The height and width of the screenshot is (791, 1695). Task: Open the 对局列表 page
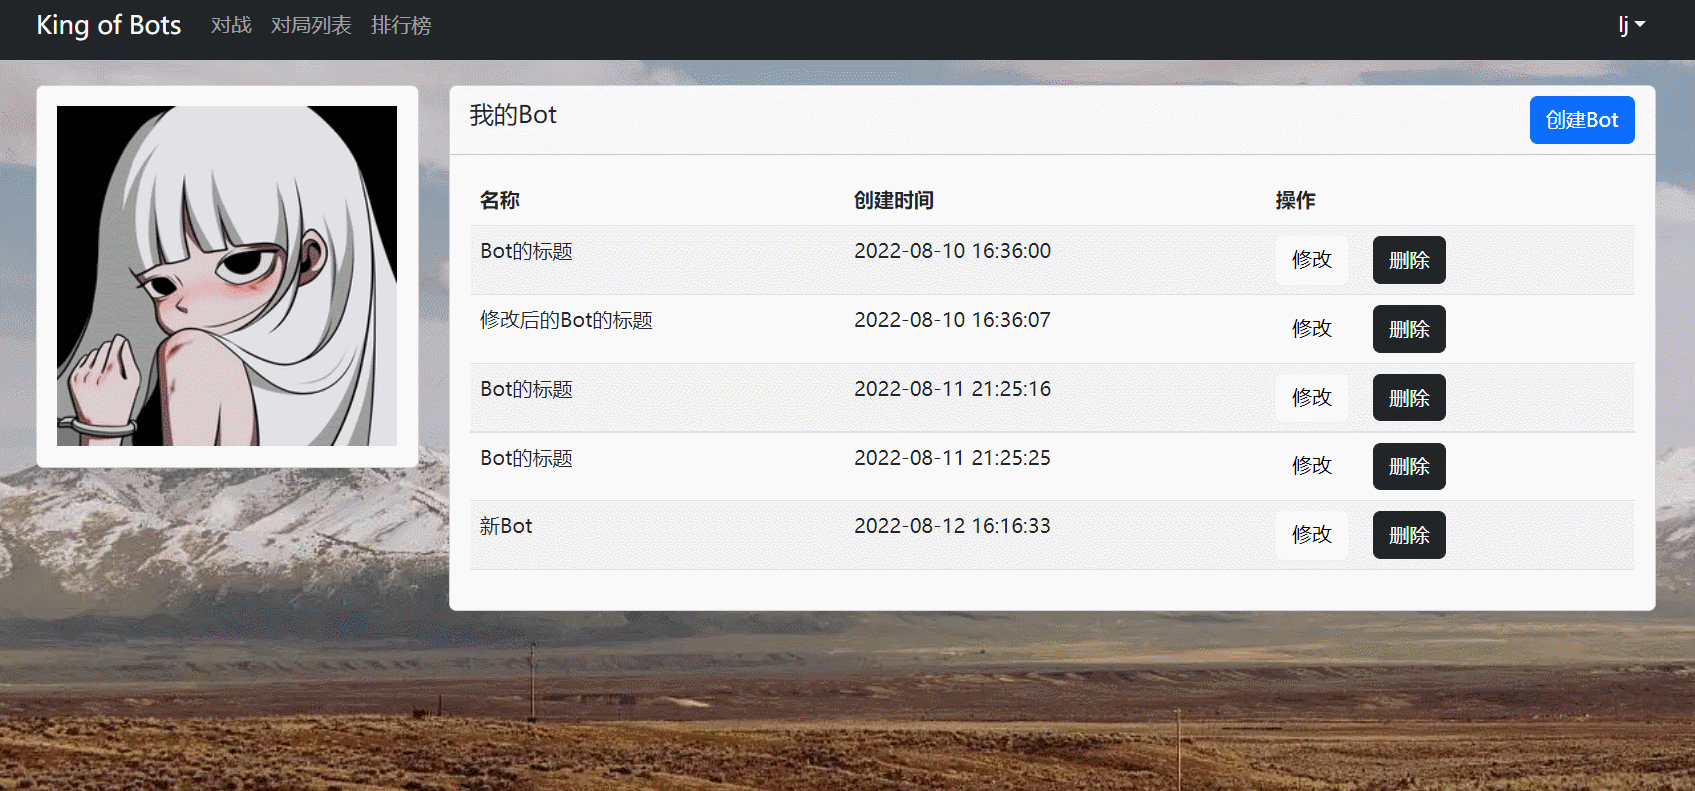click(x=311, y=25)
